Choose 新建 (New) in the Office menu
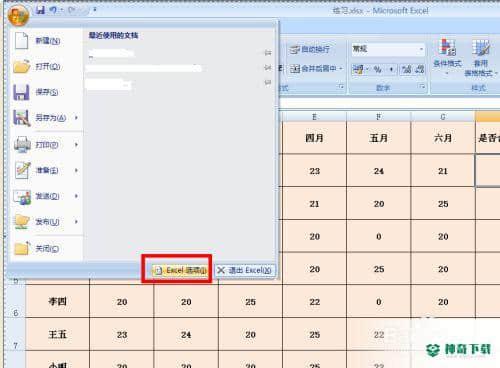The width and height of the screenshot is (500, 368). point(45,41)
